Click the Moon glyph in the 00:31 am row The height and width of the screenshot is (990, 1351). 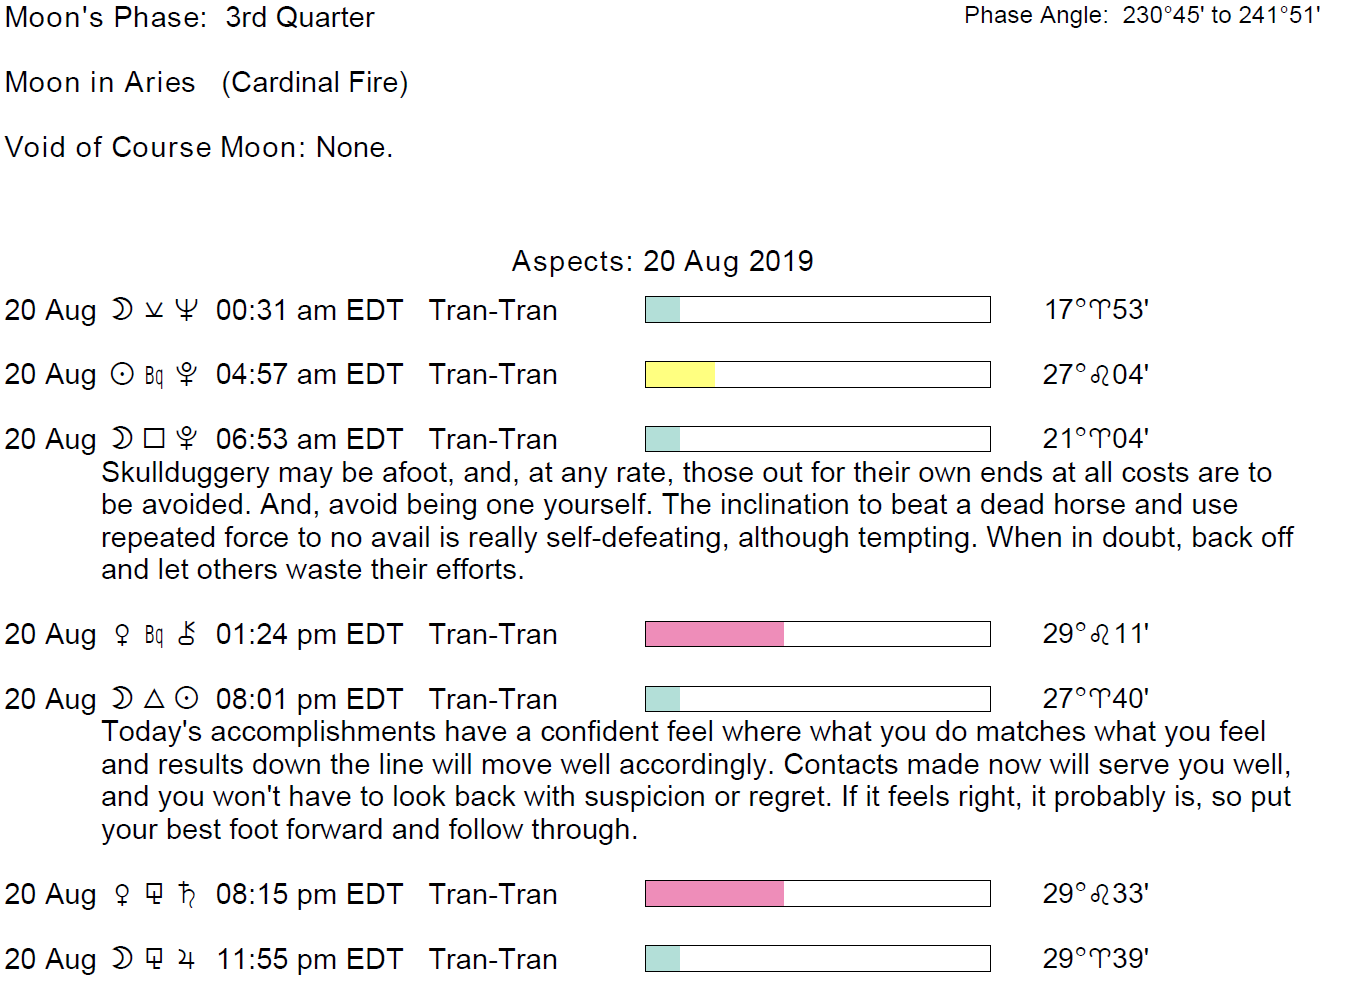[x=122, y=310]
